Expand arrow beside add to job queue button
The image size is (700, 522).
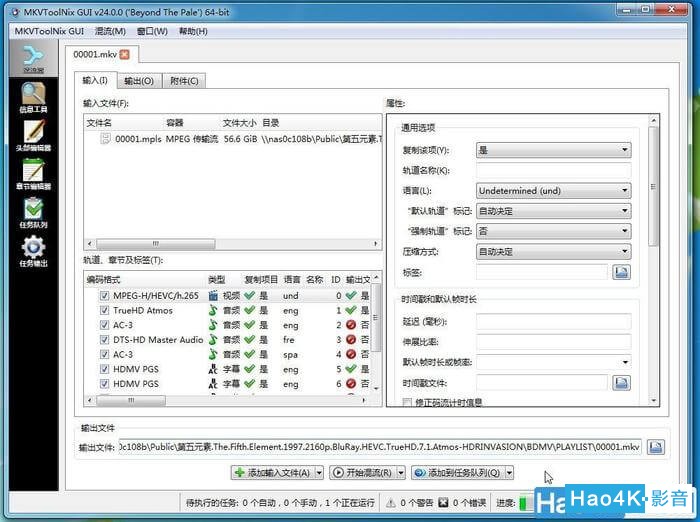tap(509, 472)
